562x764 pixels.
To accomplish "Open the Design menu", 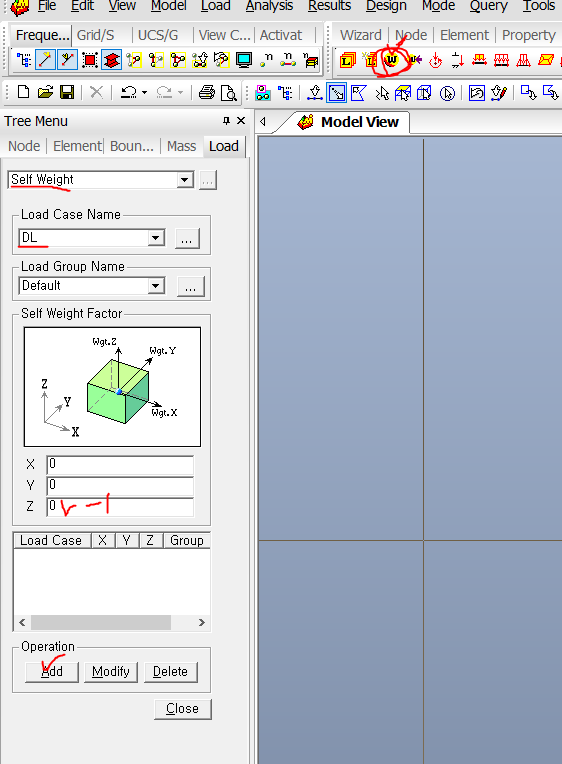I will (386, 6).
